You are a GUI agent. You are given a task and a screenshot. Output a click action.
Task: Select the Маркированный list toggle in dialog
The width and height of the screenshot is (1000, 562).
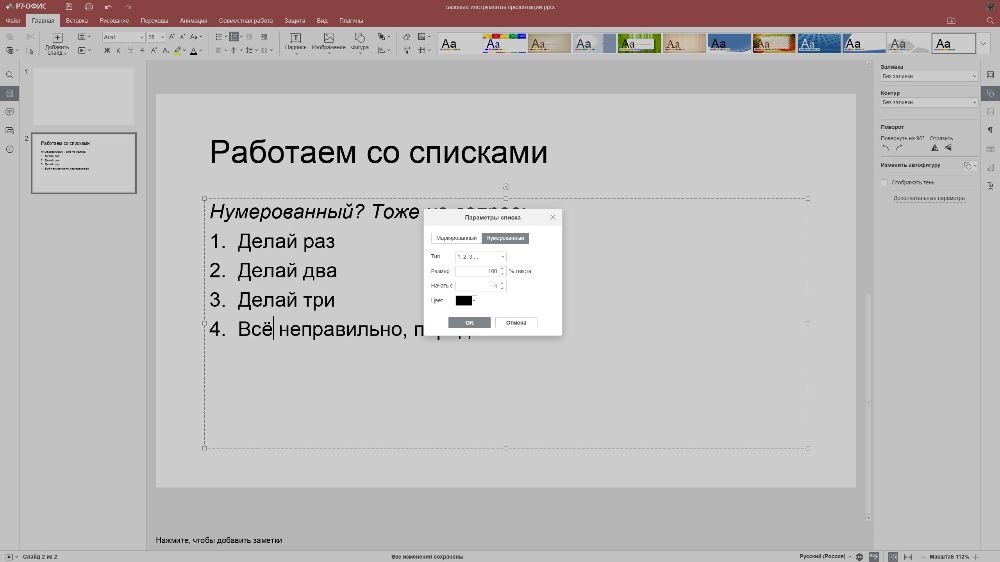[x=457, y=239]
